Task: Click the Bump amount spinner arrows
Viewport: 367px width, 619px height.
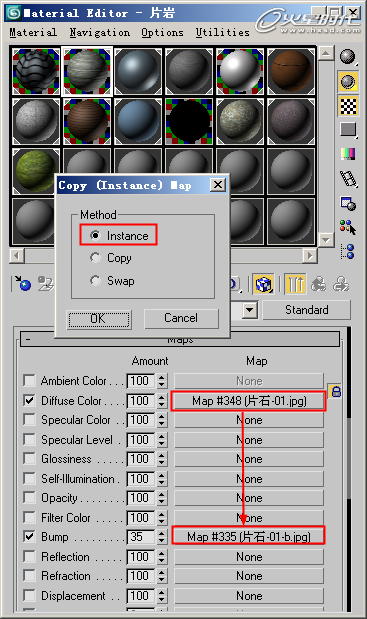Action: pyautogui.click(x=161, y=537)
